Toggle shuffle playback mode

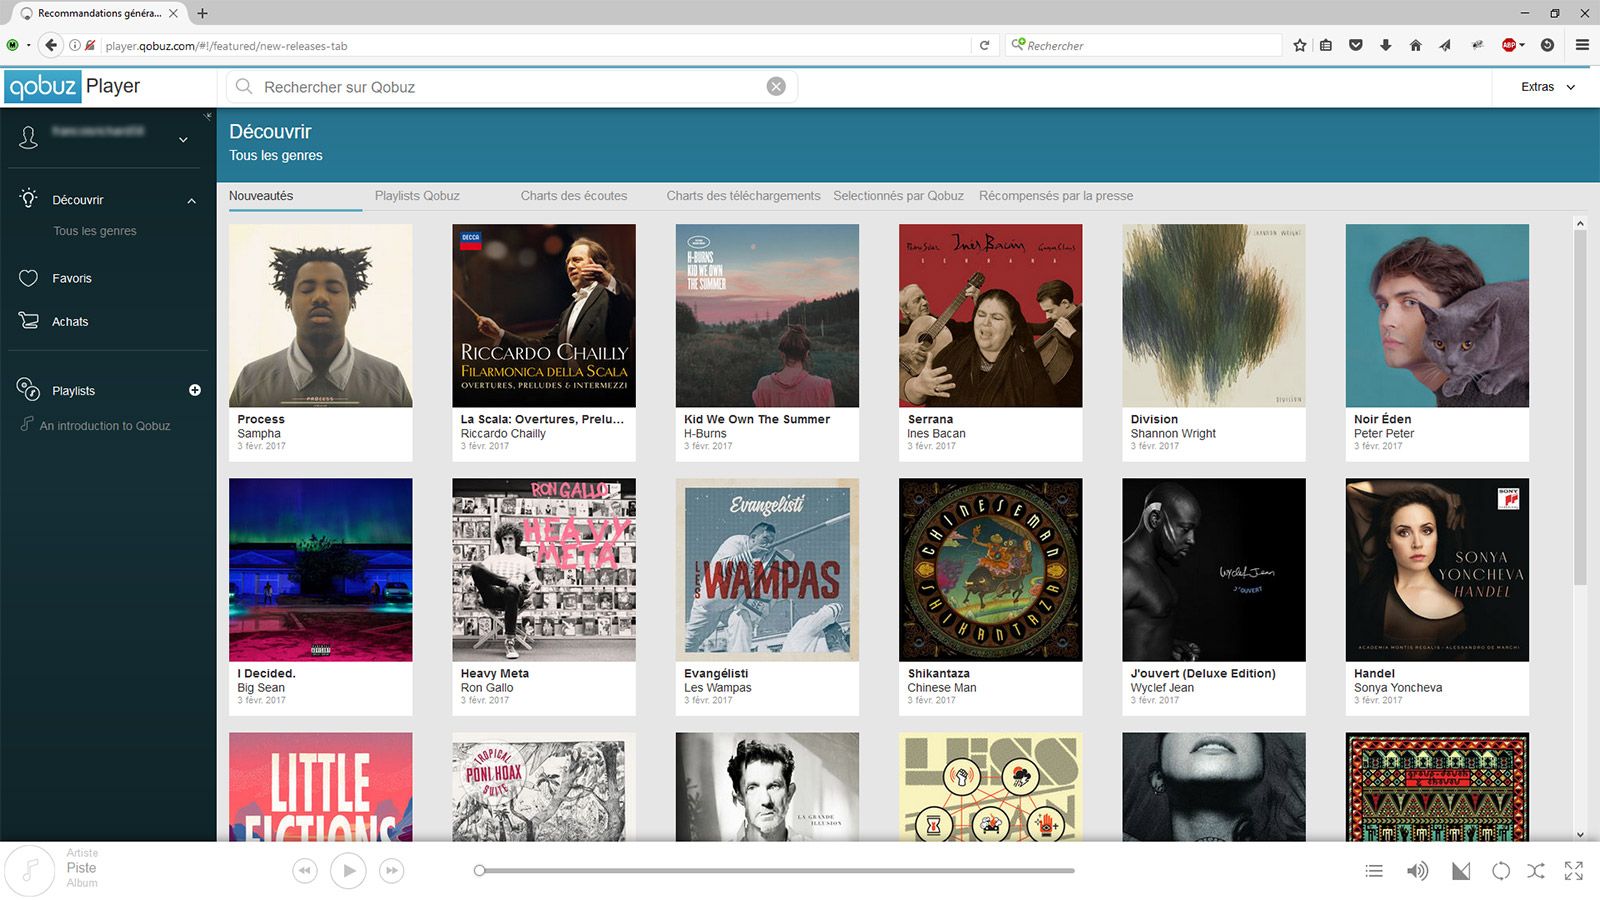click(x=1536, y=871)
